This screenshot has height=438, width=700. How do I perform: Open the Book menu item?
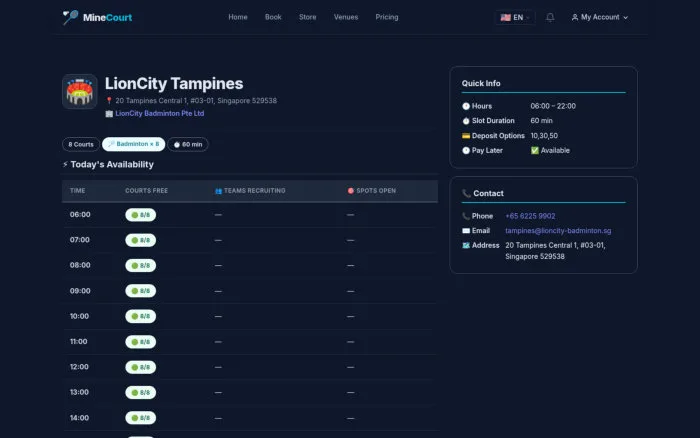tap(273, 17)
